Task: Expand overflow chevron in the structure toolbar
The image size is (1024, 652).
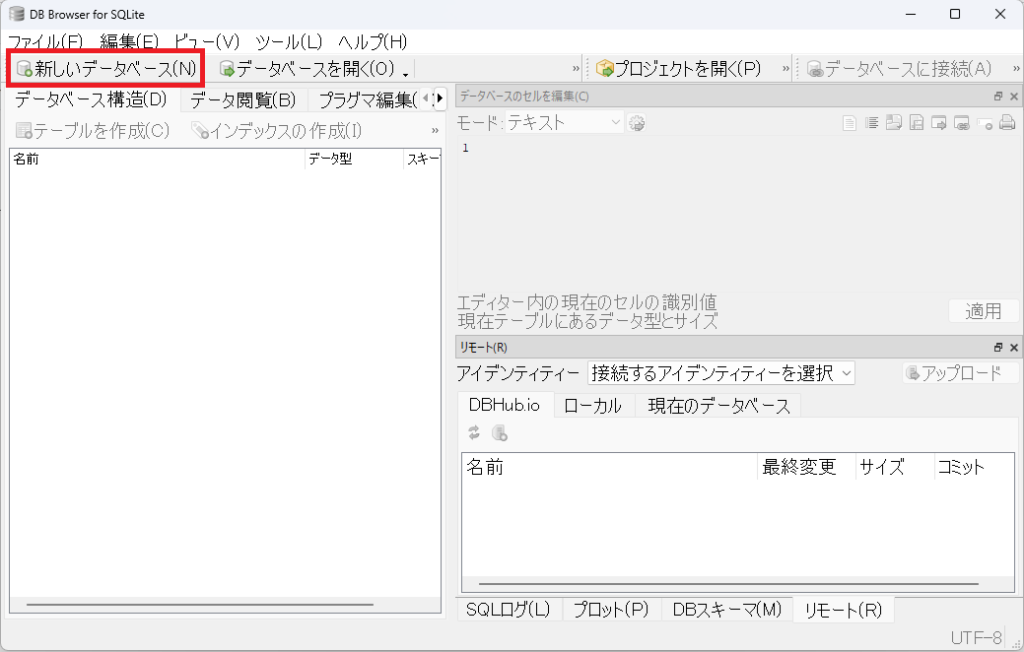Action: tap(435, 131)
